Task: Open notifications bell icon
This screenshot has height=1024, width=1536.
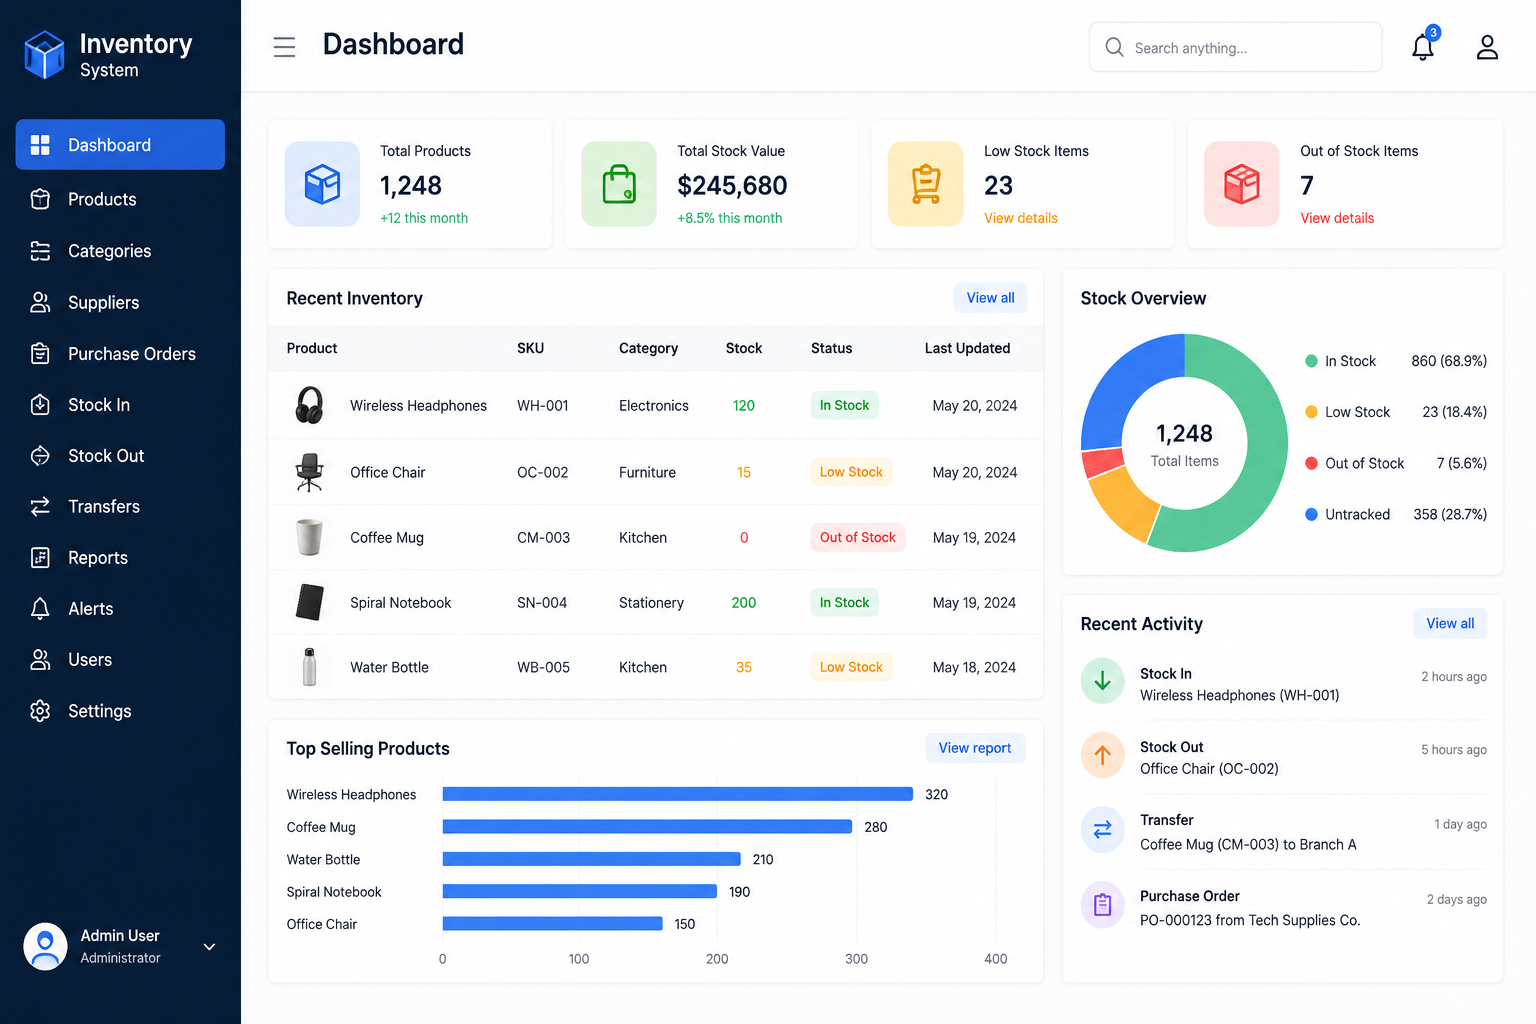Action: [x=1423, y=46]
